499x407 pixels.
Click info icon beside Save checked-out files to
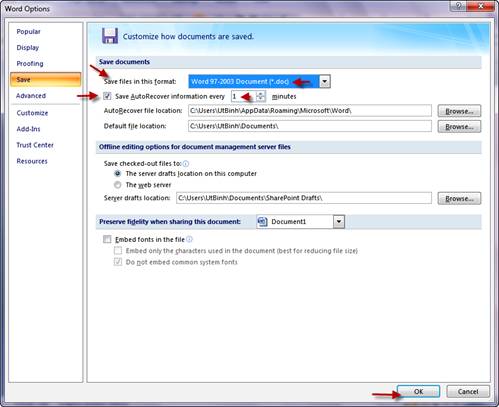(186, 163)
